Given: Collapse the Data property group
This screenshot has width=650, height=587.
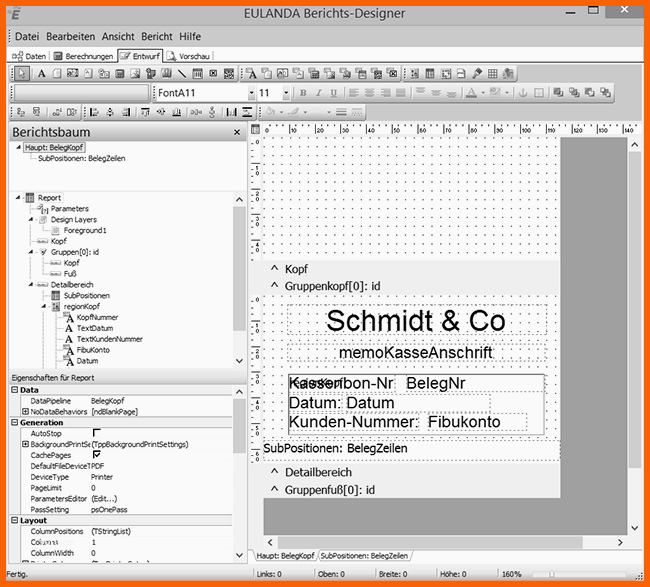Looking at the screenshot, I should [x=14, y=390].
